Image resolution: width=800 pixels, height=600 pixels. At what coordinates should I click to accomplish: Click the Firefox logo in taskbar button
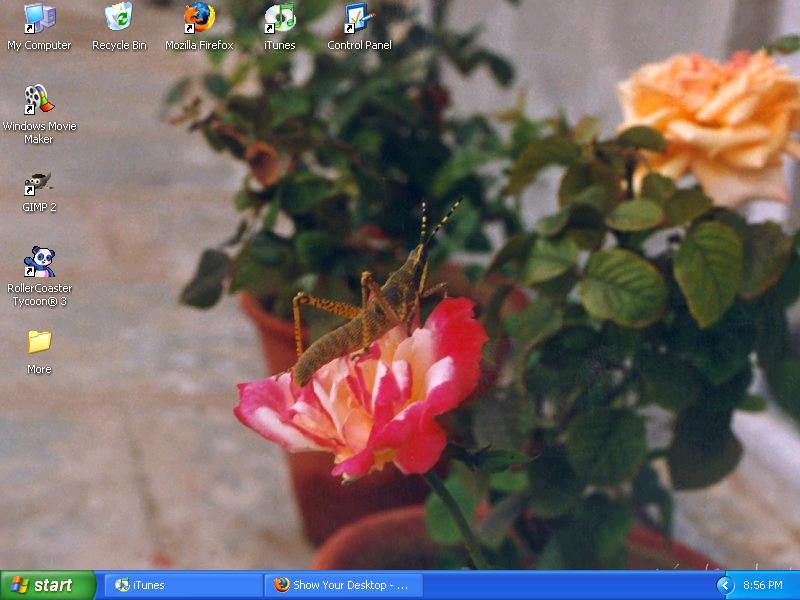coord(282,585)
